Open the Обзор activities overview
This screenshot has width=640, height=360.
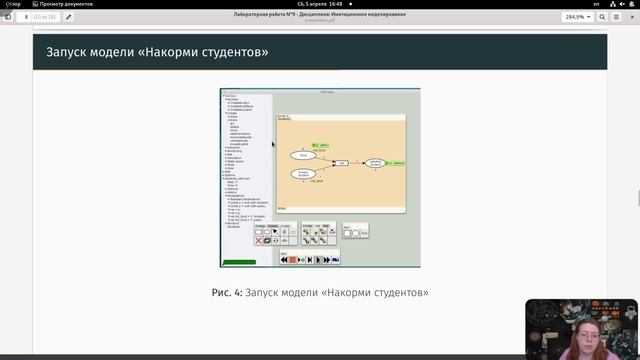pyautogui.click(x=13, y=4)
